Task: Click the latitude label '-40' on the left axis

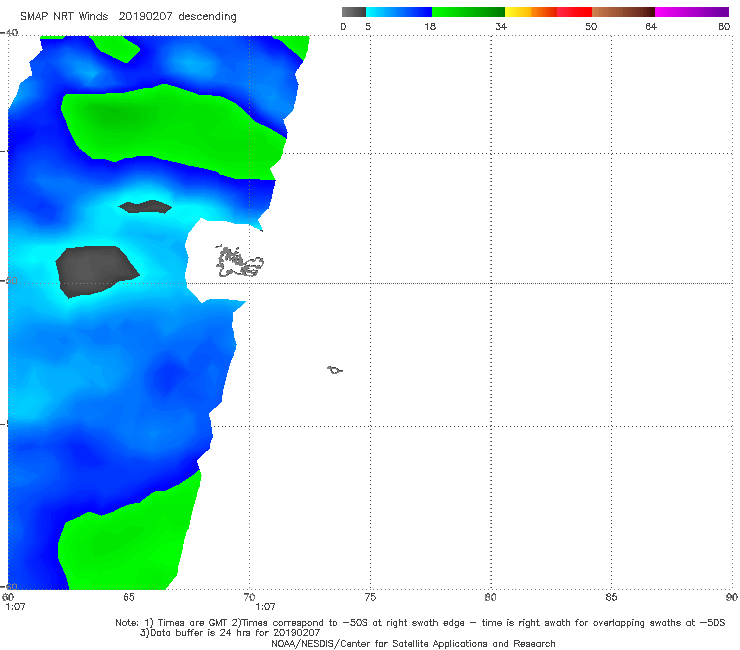Action: click(x=9, y=33)
